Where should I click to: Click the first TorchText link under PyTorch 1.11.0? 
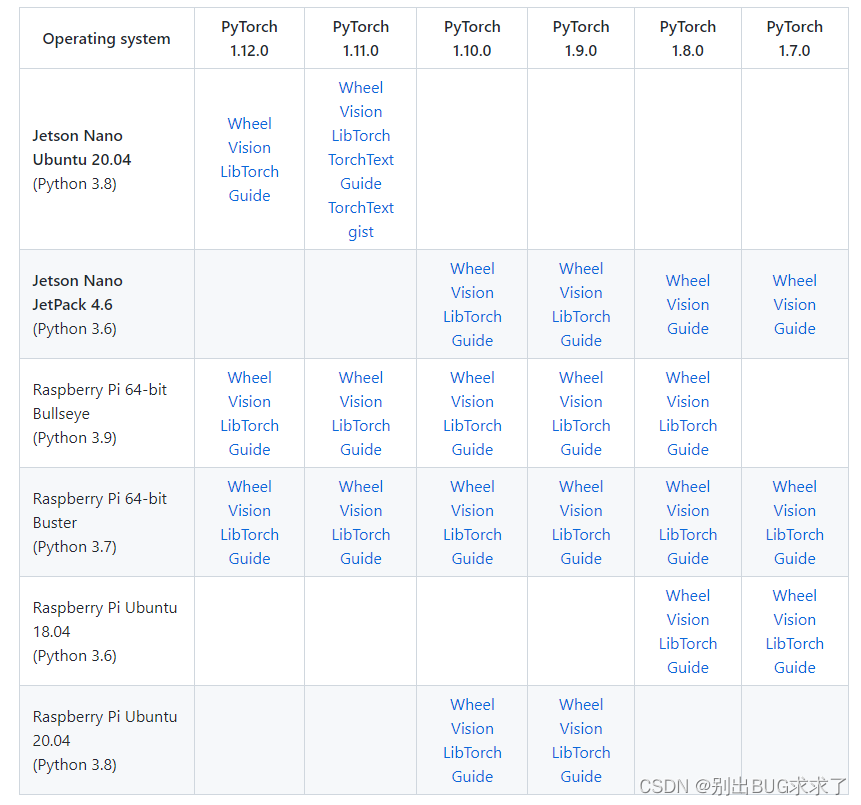[361, 160]
